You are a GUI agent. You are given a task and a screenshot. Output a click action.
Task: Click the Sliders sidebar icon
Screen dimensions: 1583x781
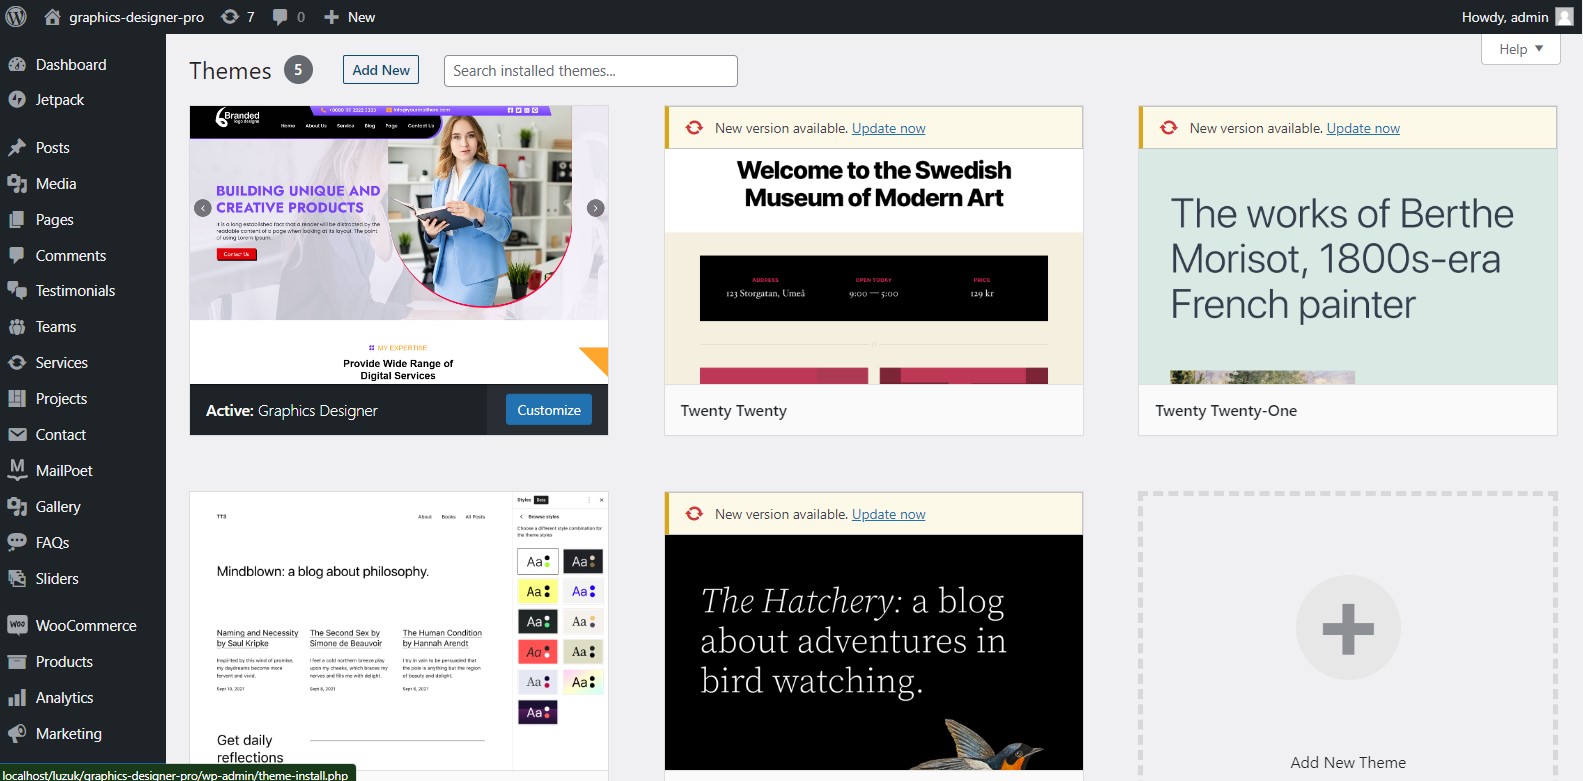pos(17,579)
